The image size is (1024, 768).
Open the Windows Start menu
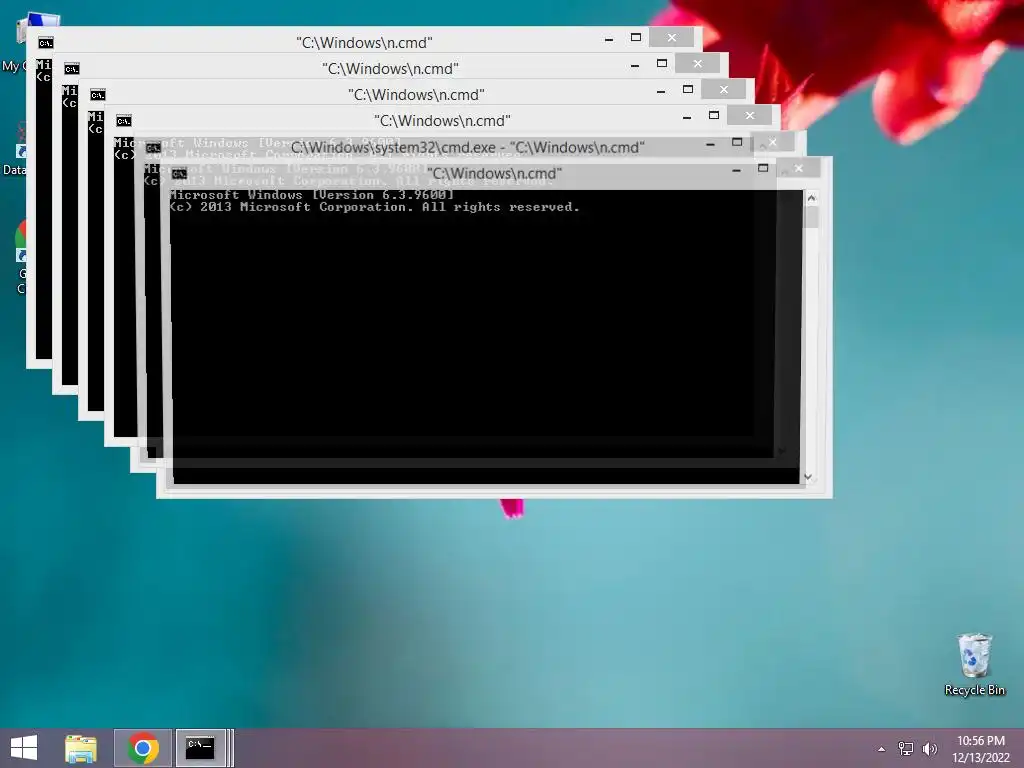click(x=24, y=748)
